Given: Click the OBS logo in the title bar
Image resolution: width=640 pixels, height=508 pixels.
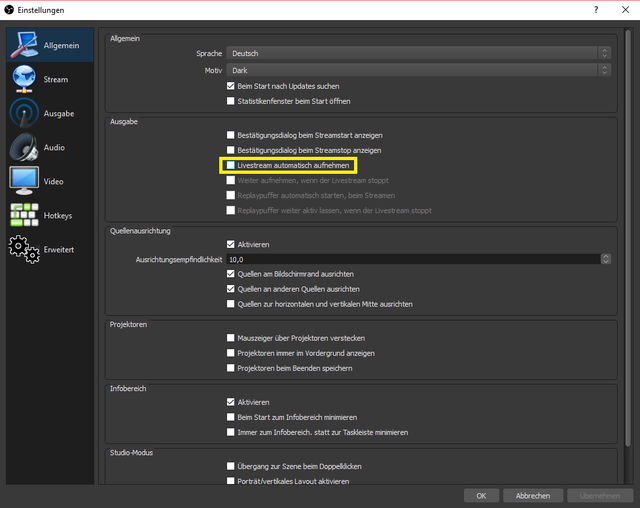Looking at the screenshot, I should pos(9,10).
